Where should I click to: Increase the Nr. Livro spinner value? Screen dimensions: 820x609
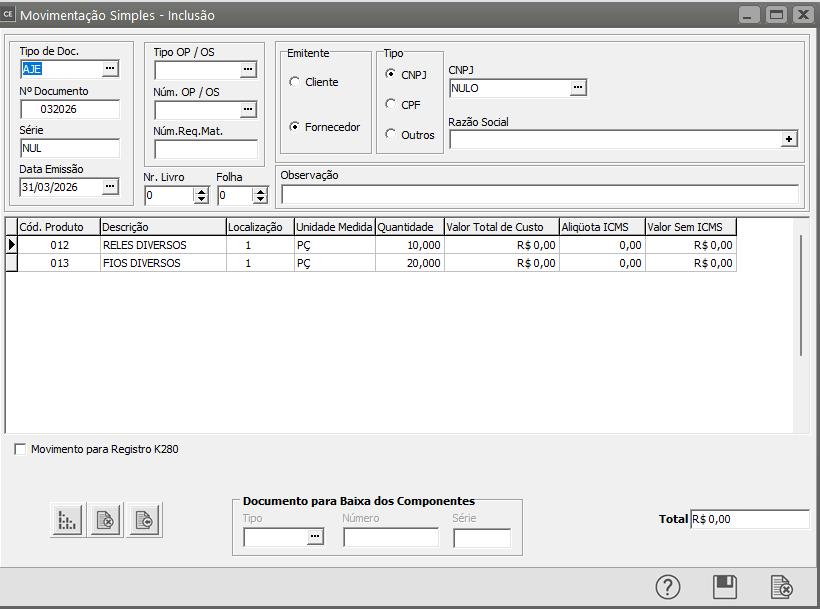[x=201, y=191]
